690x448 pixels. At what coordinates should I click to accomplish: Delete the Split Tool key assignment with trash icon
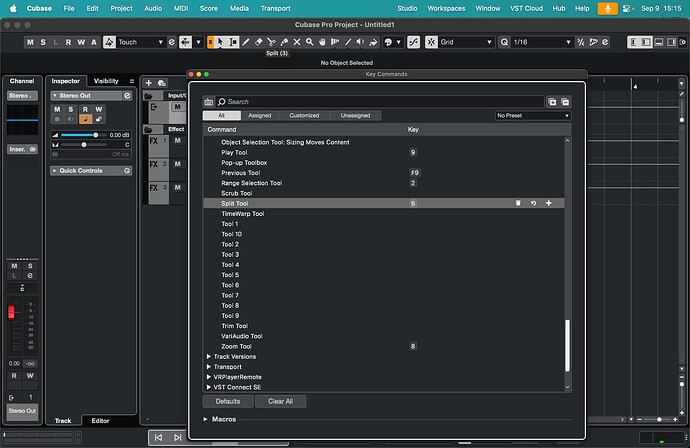coord(518,203)
